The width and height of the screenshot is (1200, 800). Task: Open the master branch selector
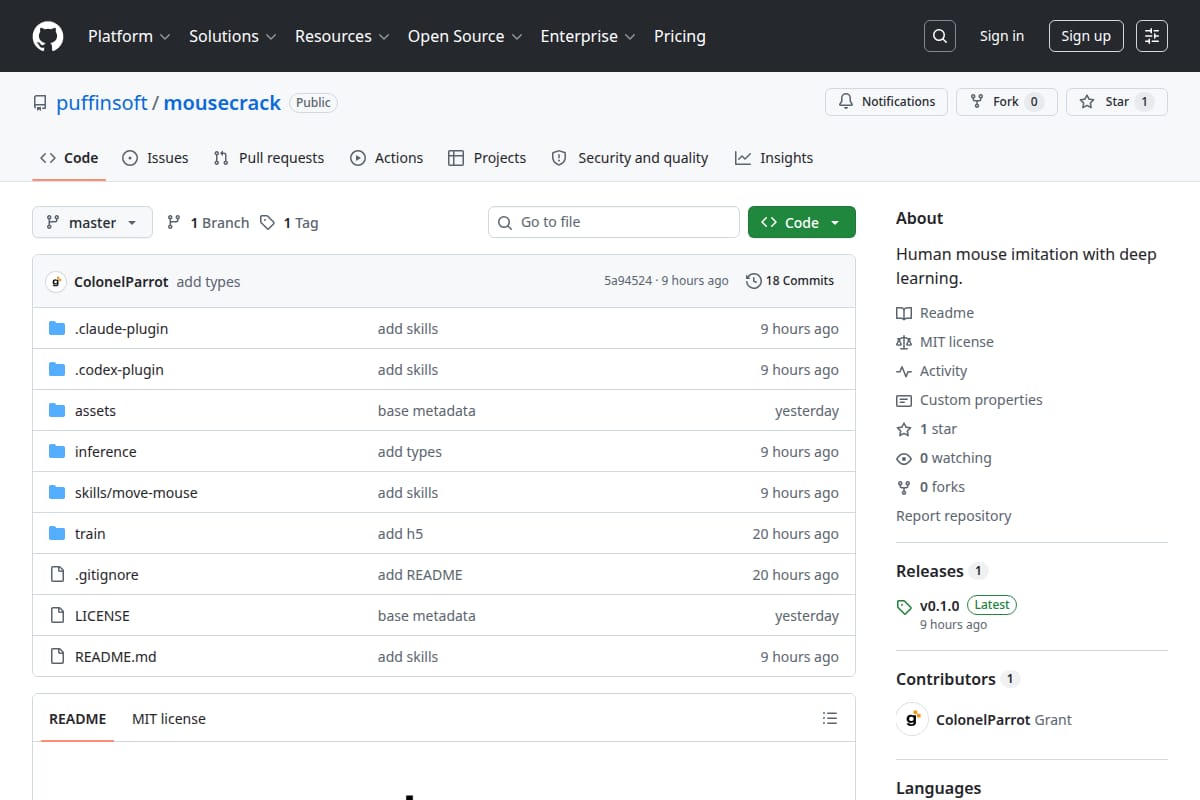pos(92,223)
